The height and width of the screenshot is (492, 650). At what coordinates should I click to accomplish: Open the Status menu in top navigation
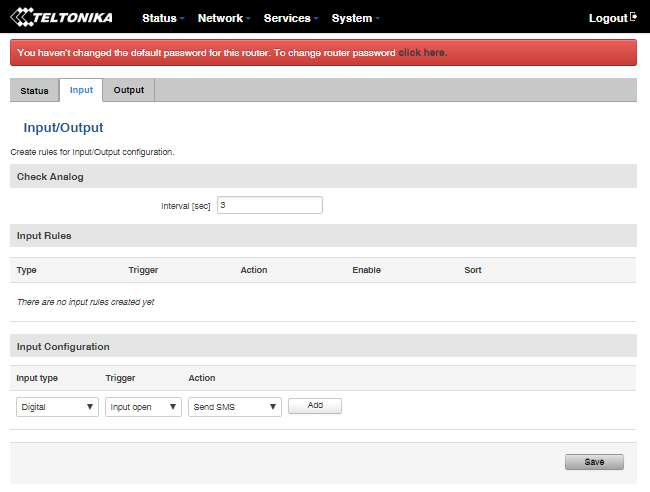tap(163, 18)
